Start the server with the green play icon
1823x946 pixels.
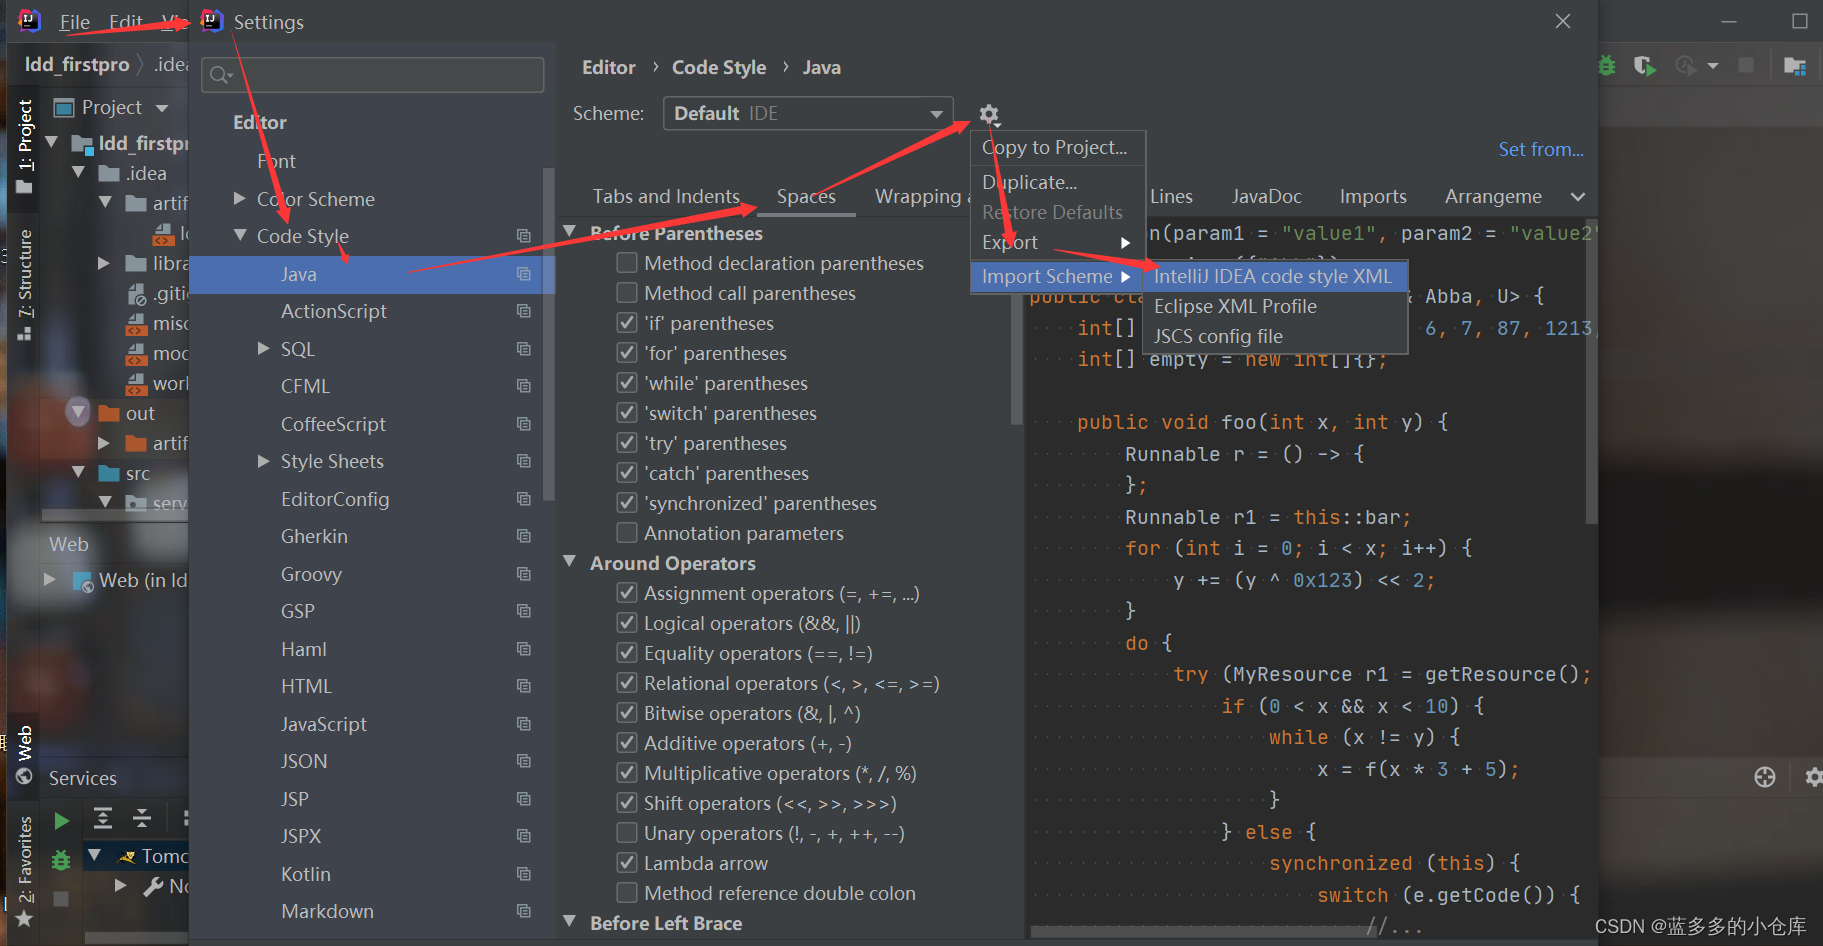pyautogui.click(x=61, y=819)
